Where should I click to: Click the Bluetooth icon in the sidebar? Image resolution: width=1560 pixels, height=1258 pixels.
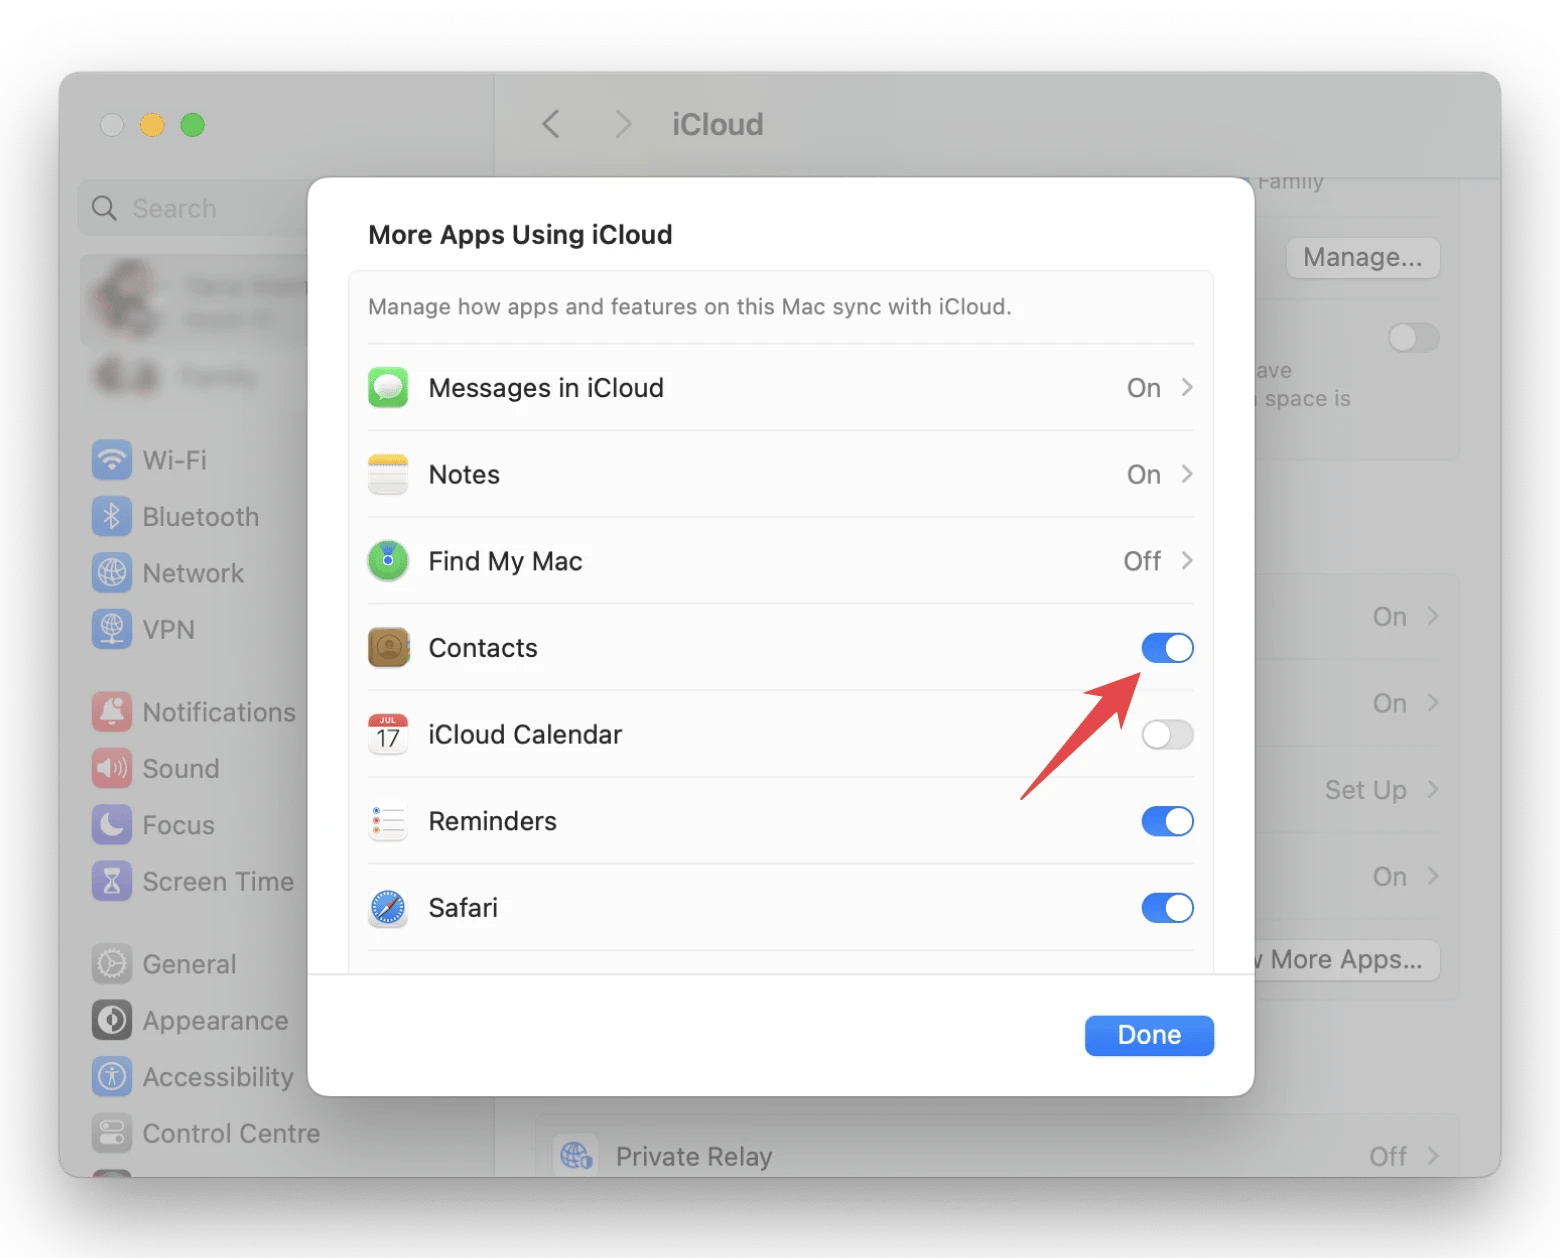click(x=112, y=517)
